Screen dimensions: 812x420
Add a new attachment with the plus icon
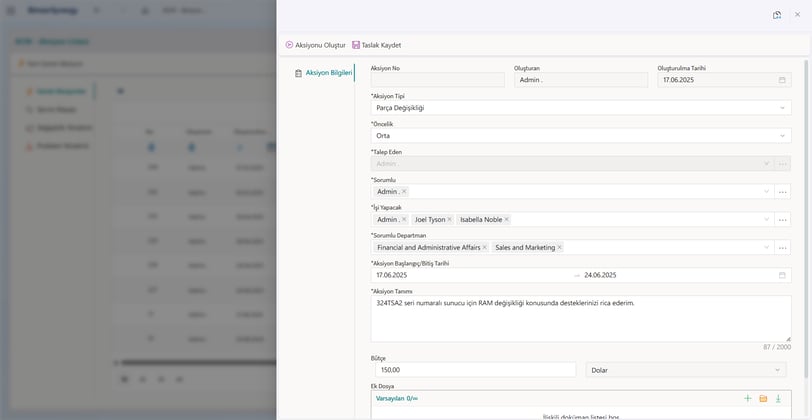click(x=747, y=398)
